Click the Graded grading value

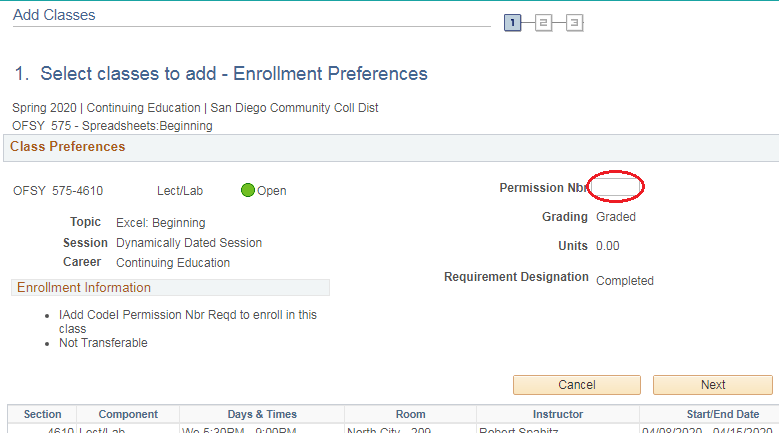[616, 216]
